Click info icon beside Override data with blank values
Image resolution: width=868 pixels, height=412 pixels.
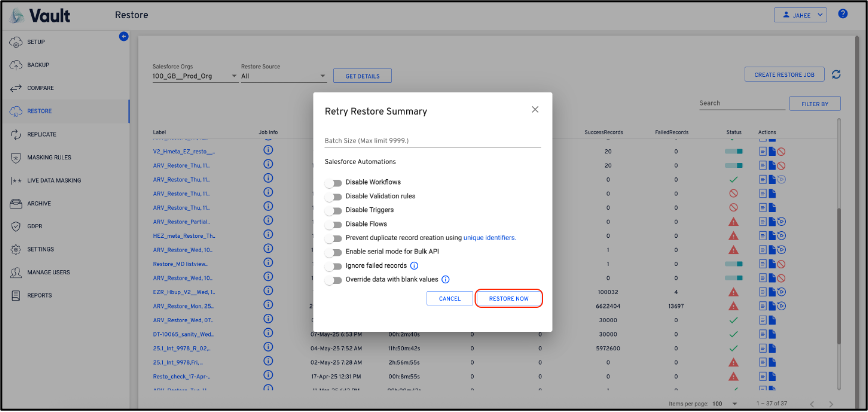tap(445, 280)
